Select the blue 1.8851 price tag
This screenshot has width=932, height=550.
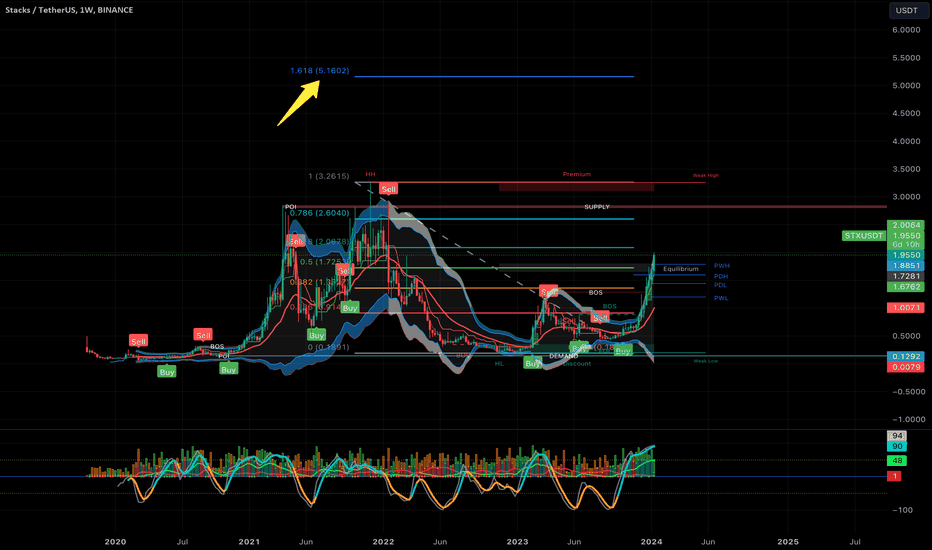tap(906, 266)
